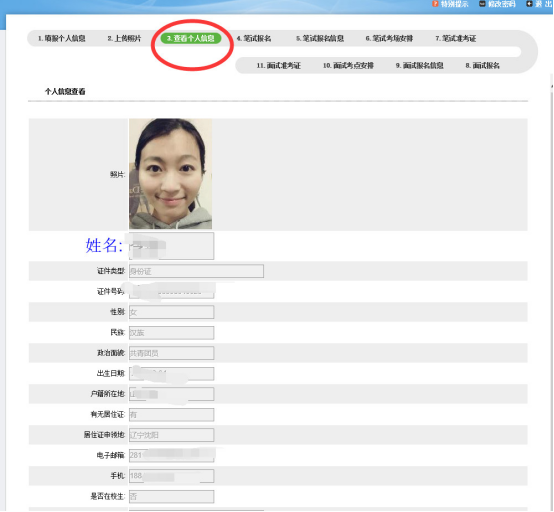
Task: Open step 4 笔试报名
Action: pos(254,38)
